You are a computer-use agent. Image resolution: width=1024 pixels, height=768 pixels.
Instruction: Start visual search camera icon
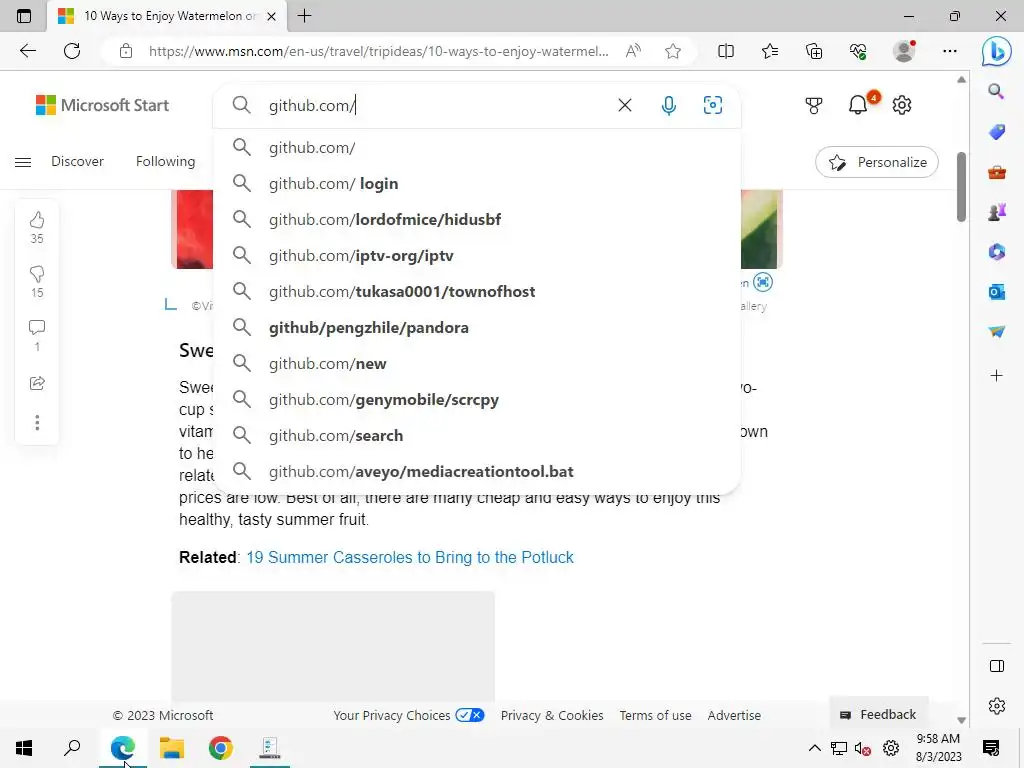712,105
